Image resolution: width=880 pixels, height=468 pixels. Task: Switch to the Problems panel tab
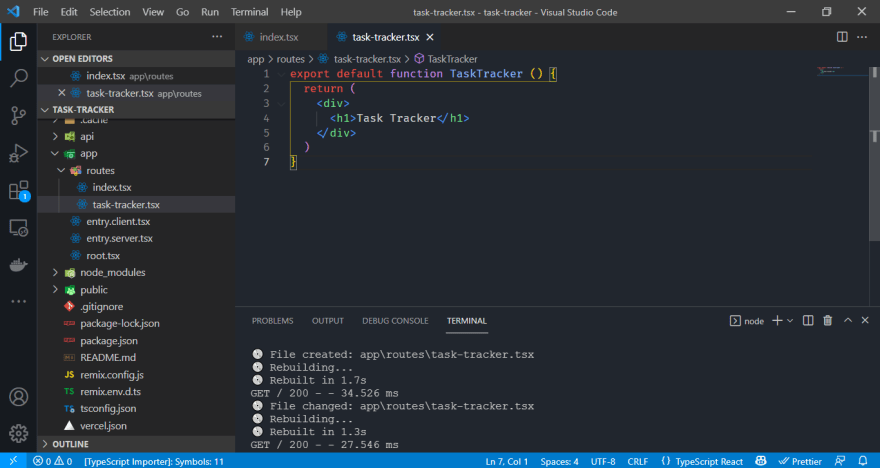point(272,321)
